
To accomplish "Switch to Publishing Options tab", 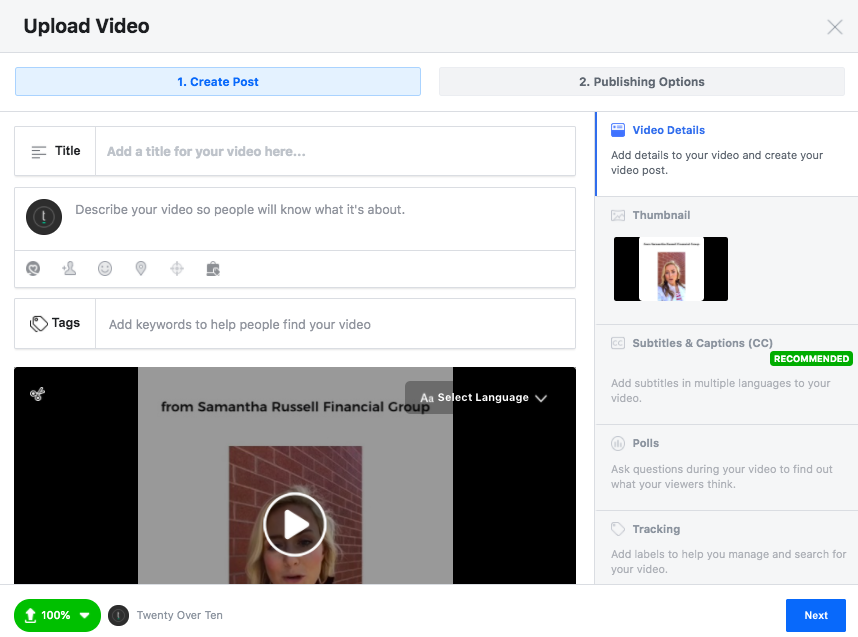I will (641, 82).
